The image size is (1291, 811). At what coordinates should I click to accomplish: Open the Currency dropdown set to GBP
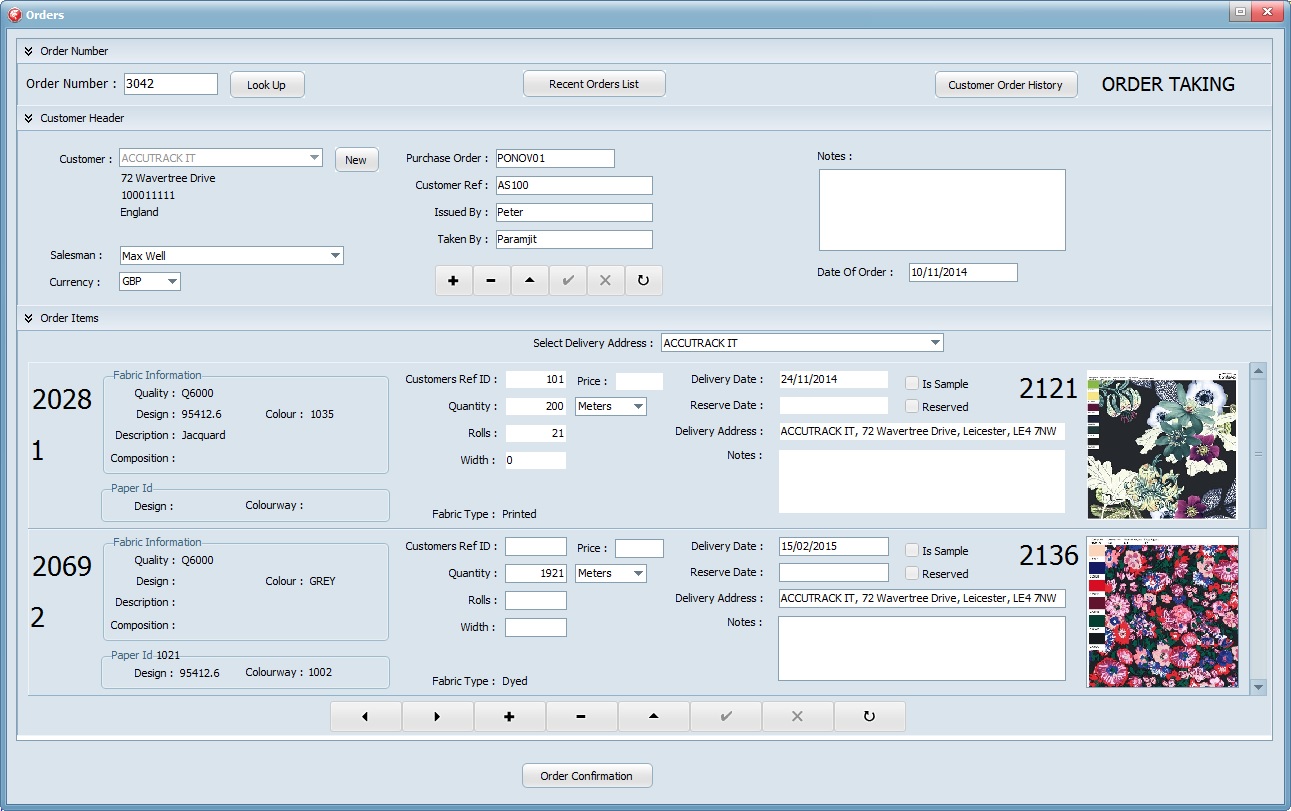(172, 282)
